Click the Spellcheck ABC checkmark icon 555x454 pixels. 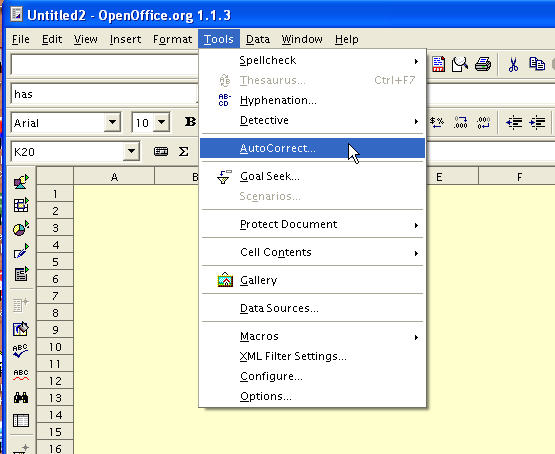point(21,351)
